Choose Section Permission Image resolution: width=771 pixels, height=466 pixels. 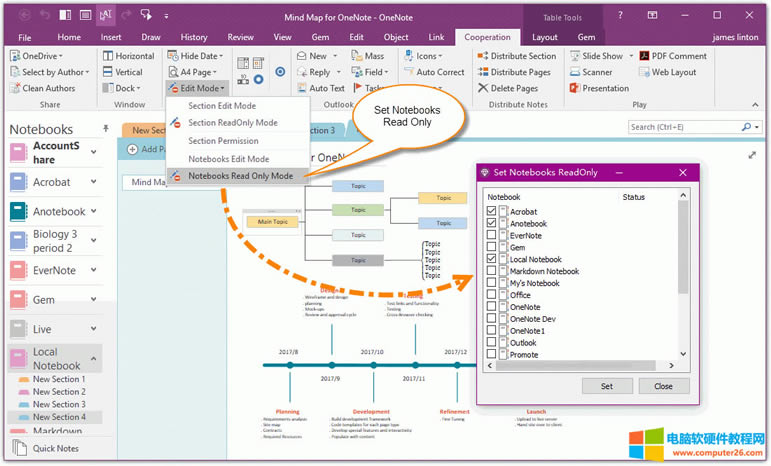point(223,141)
